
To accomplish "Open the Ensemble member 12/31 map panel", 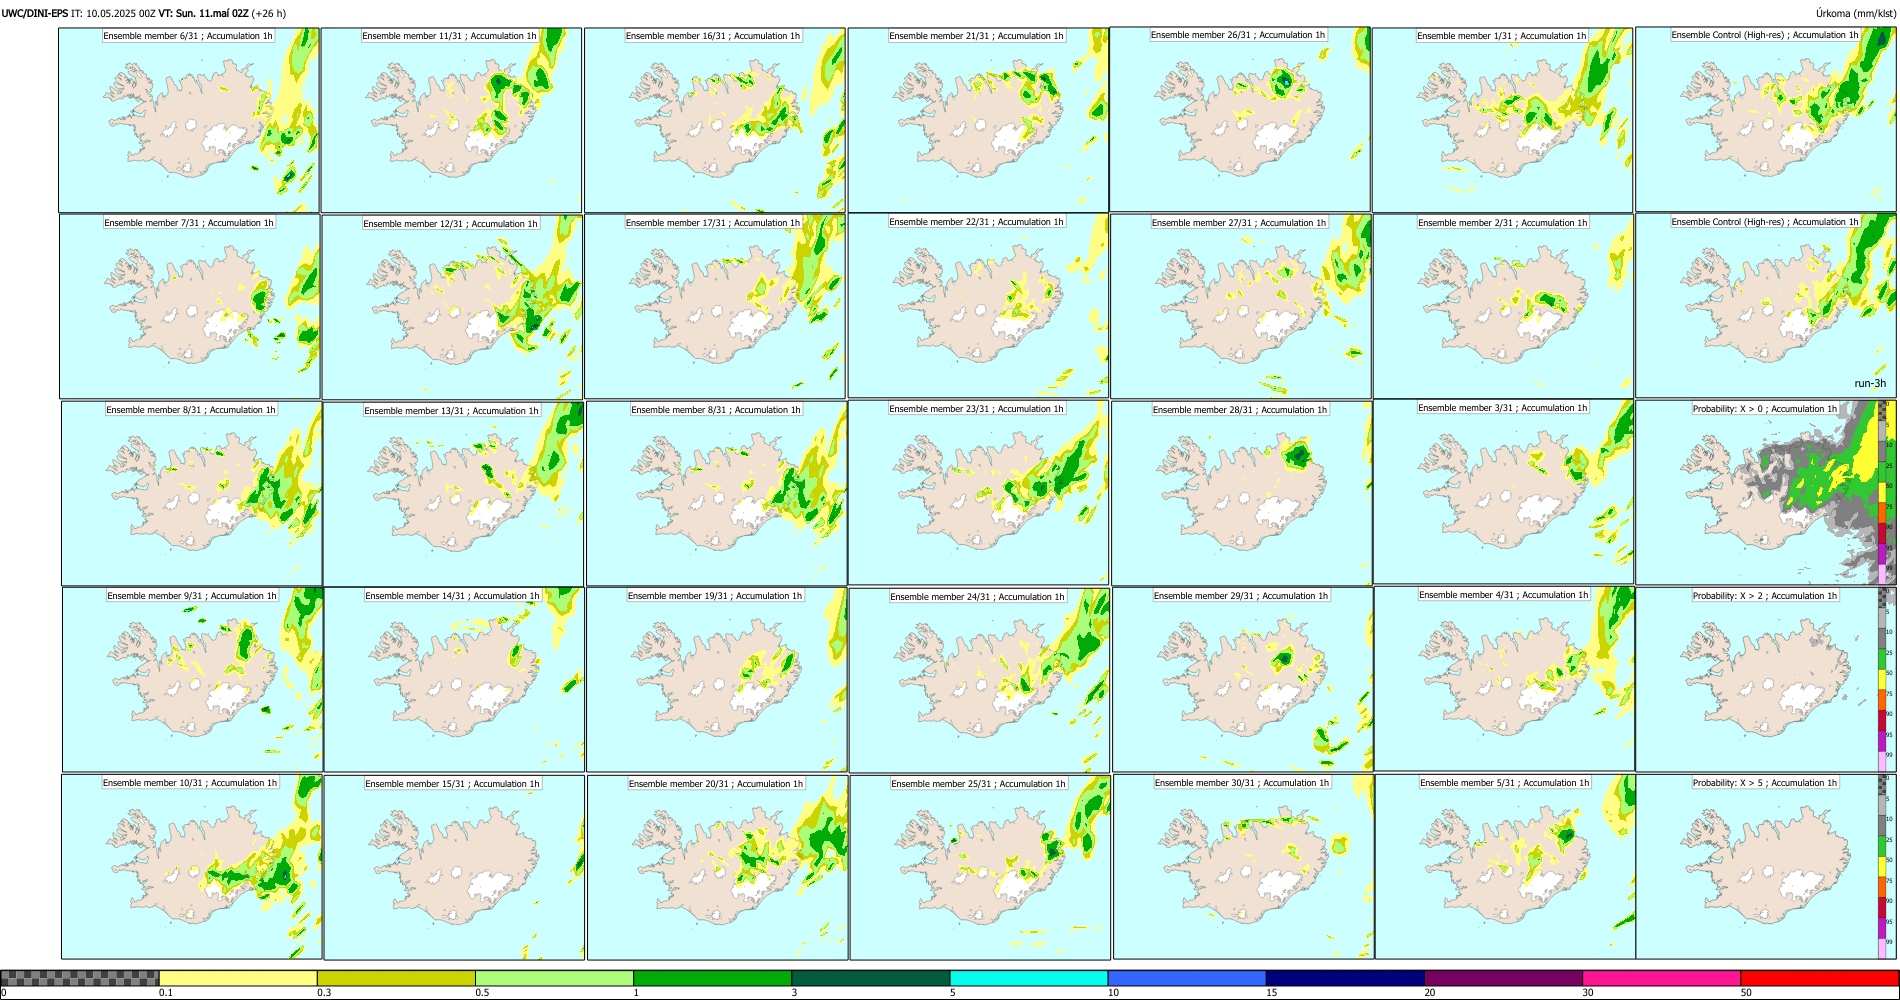I will (452, 307).
